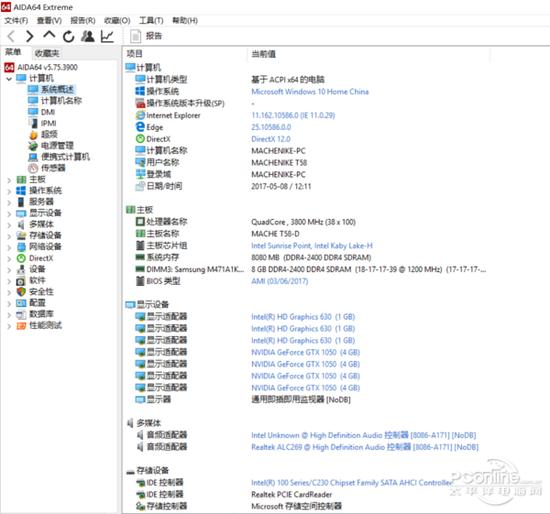Open the Internet Explorer version link

click(293, 115)
